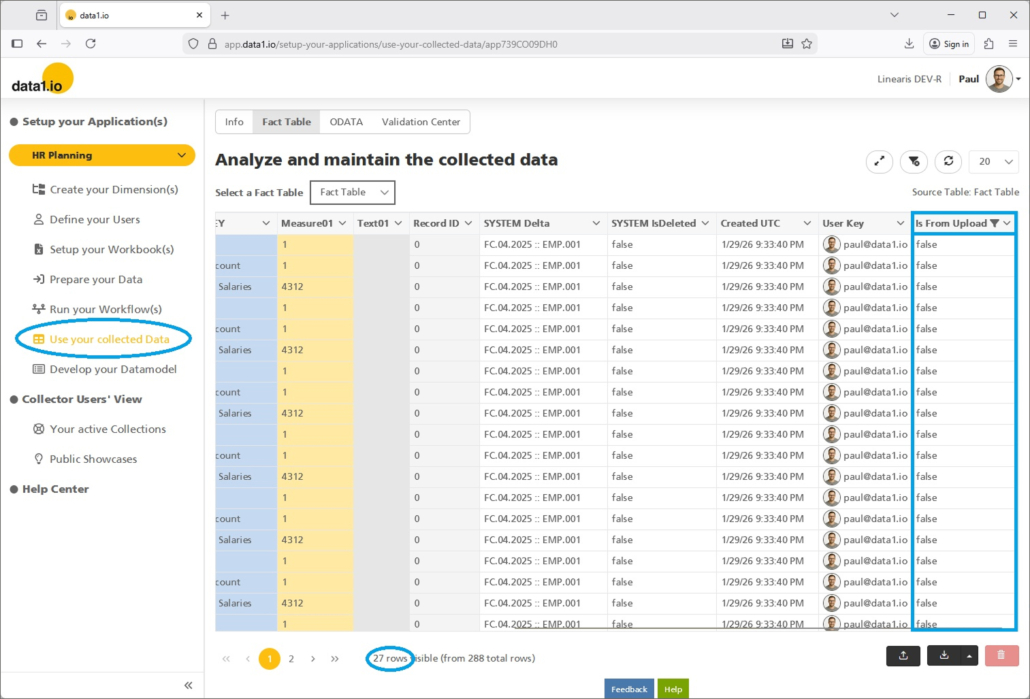The width and height of the screenshot is (1030, 699).
Task: Refresh the fact table data
Action: pyautogui.click(x=947, y=161)
